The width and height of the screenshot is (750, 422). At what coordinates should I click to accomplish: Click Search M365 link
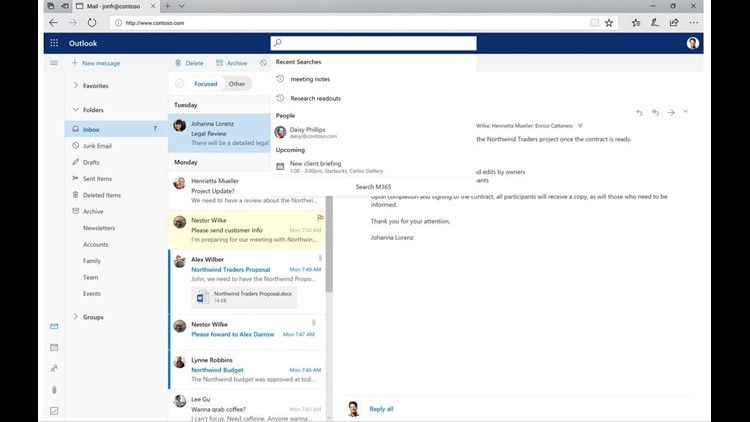pos(373,187)
